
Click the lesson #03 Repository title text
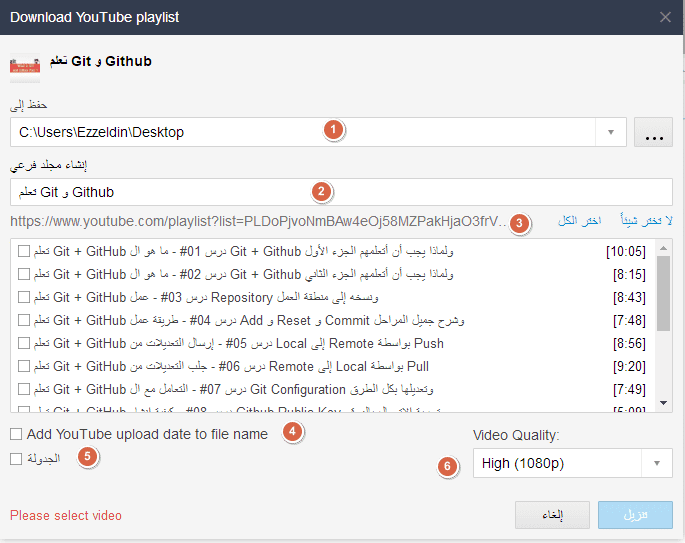(x=206, y=297)
